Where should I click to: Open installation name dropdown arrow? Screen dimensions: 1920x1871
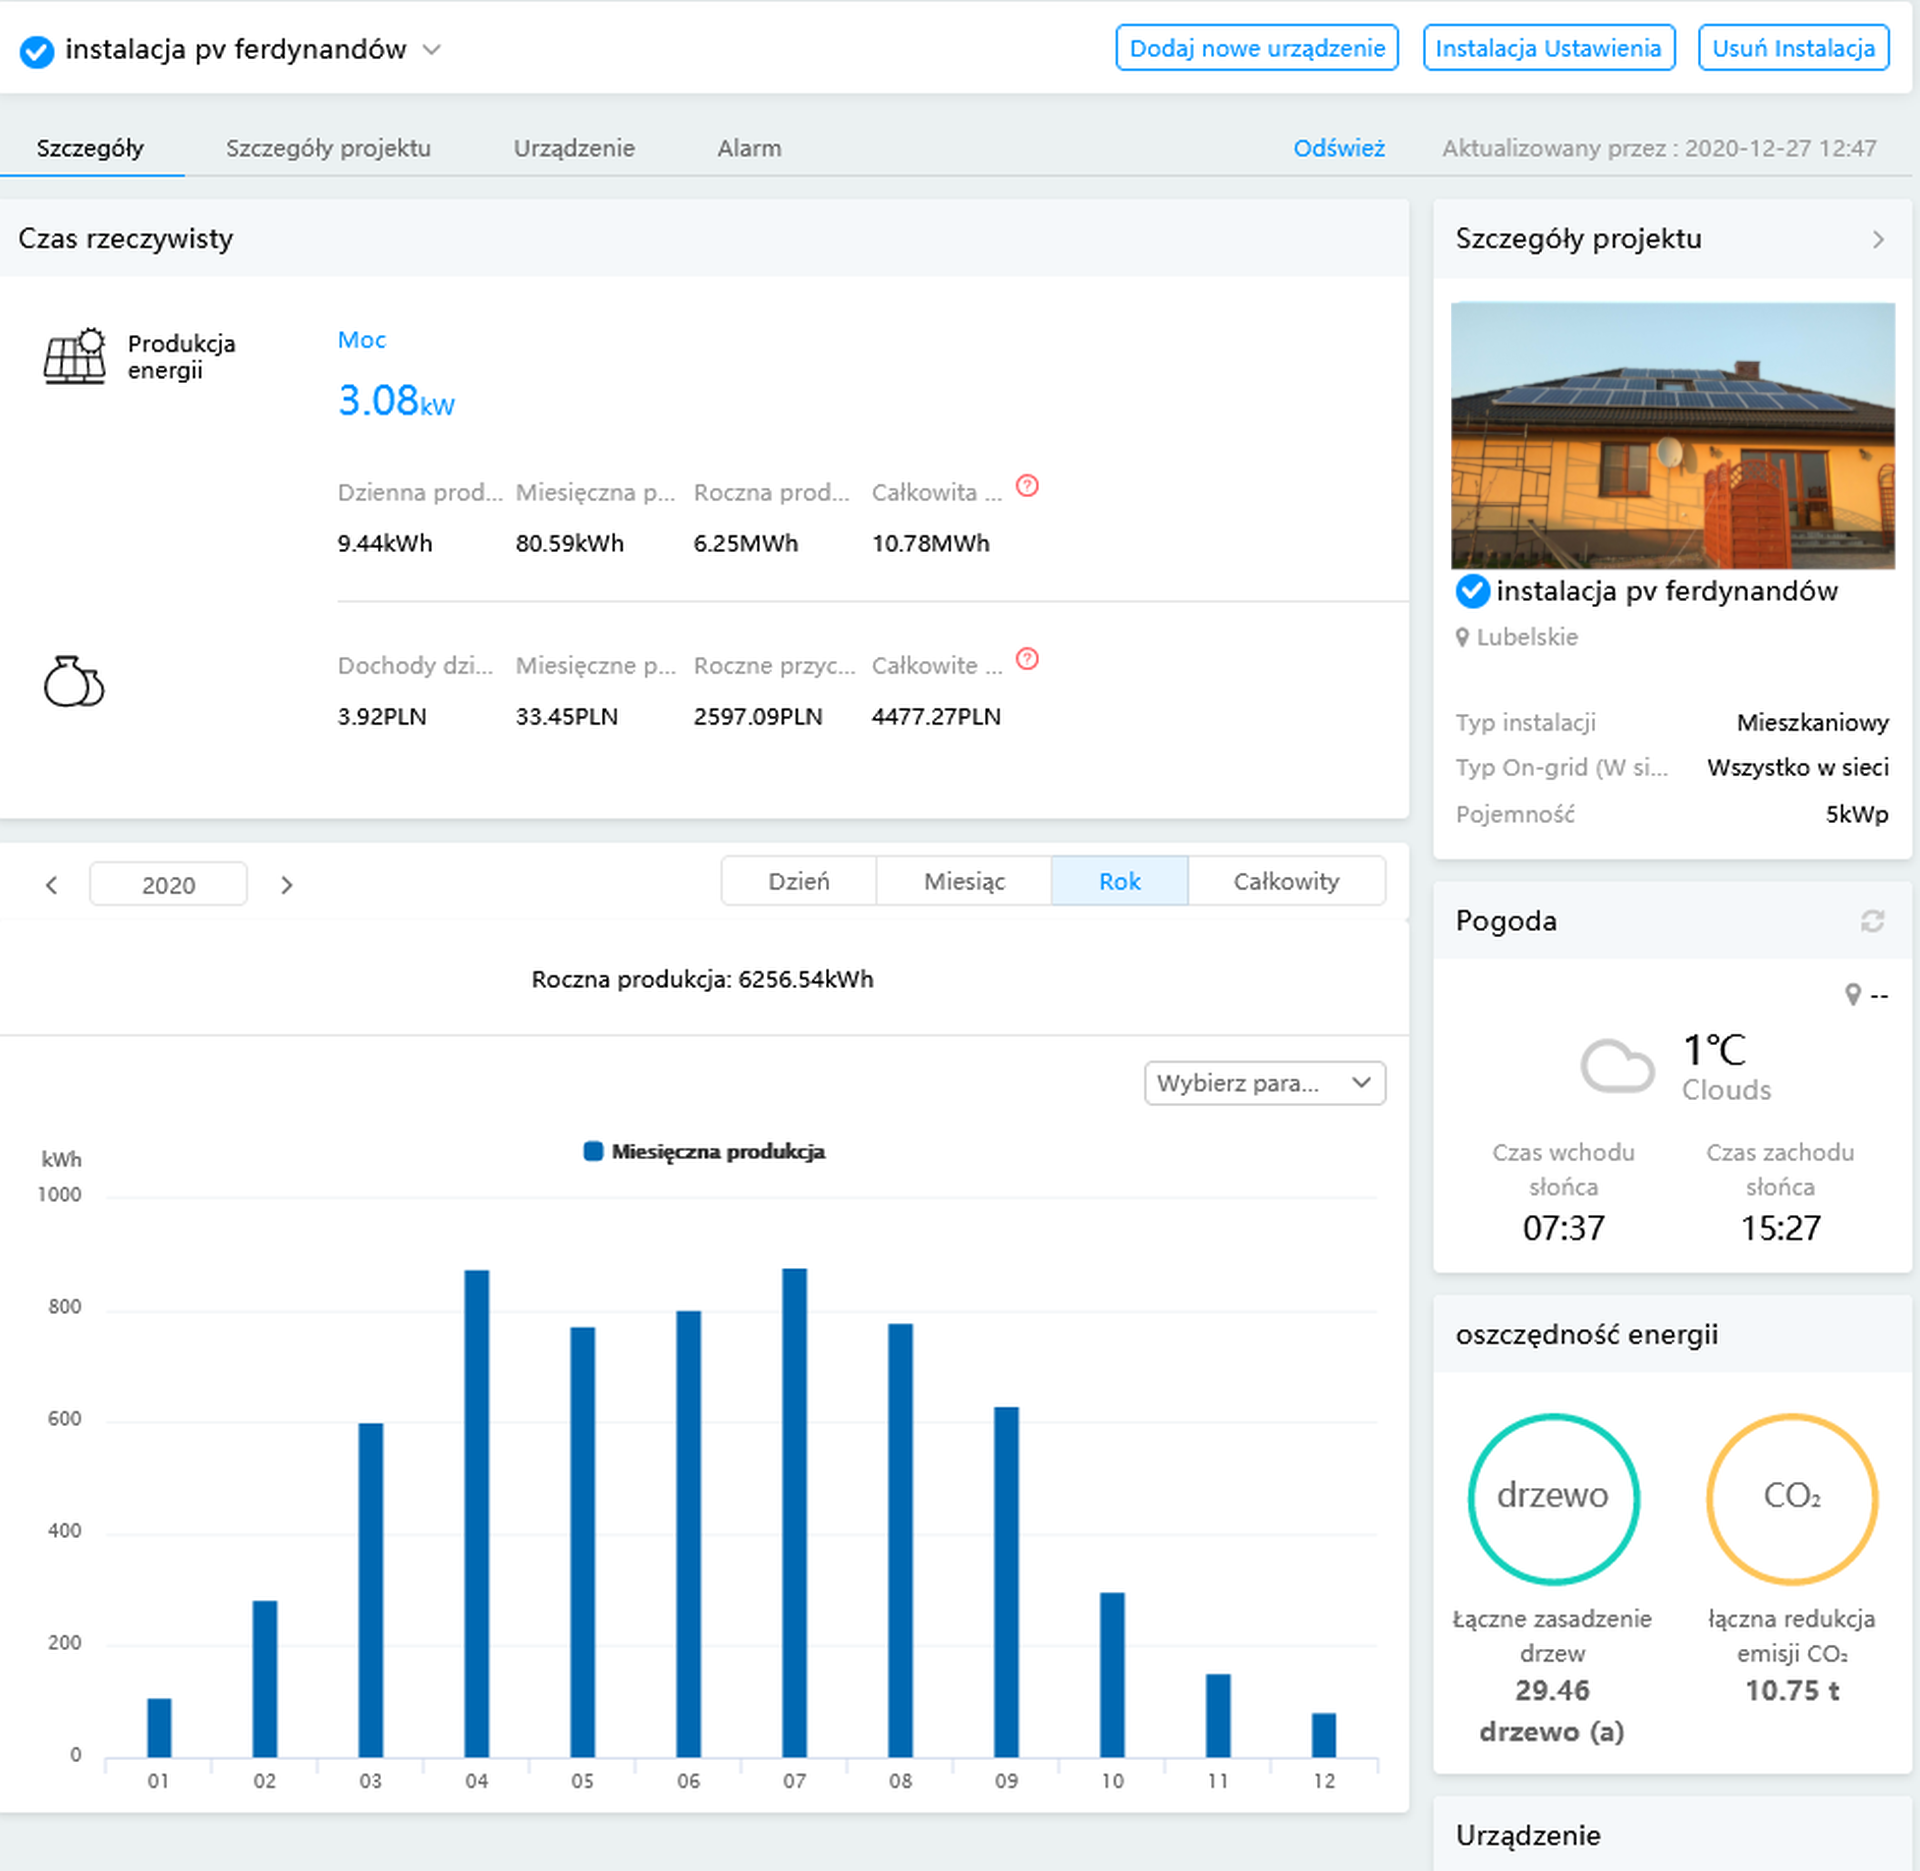(x=432, y=49)
